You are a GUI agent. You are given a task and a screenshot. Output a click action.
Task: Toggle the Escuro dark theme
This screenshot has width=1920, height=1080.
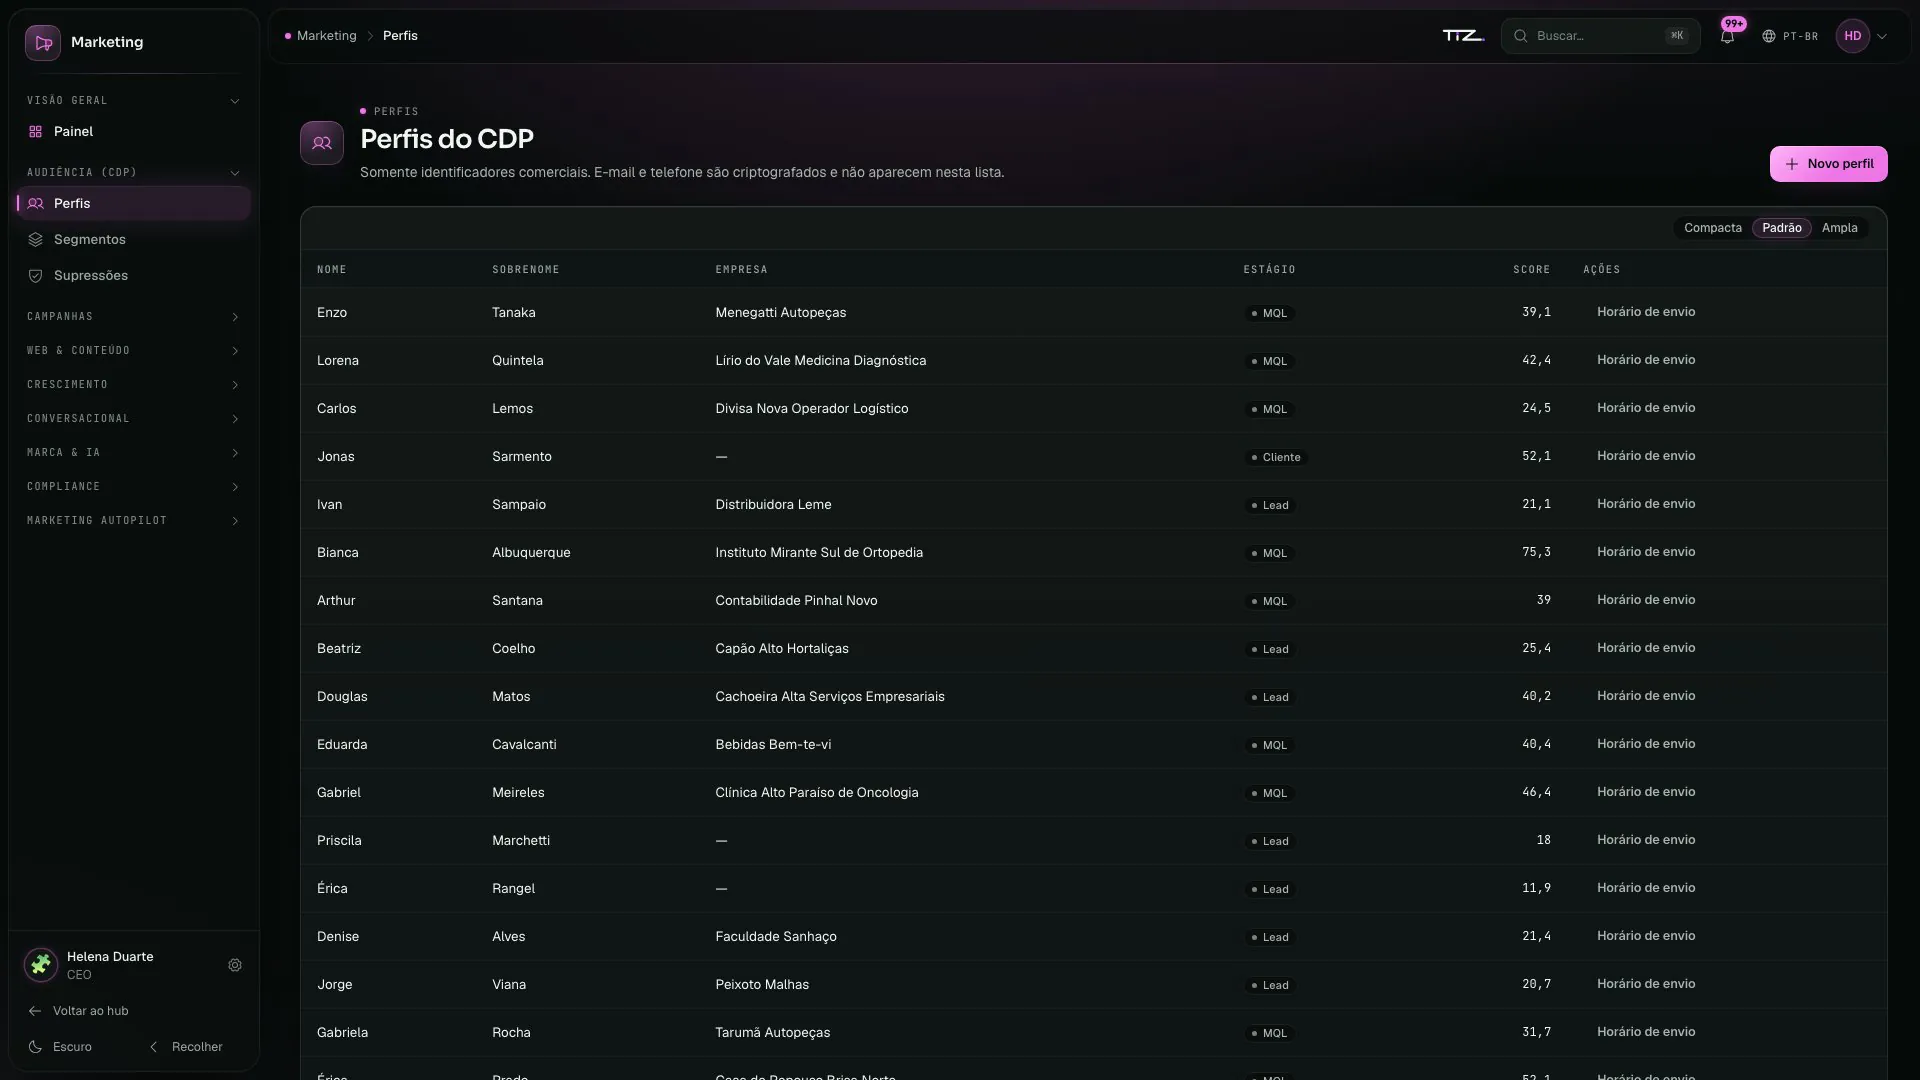[61, 1047]
